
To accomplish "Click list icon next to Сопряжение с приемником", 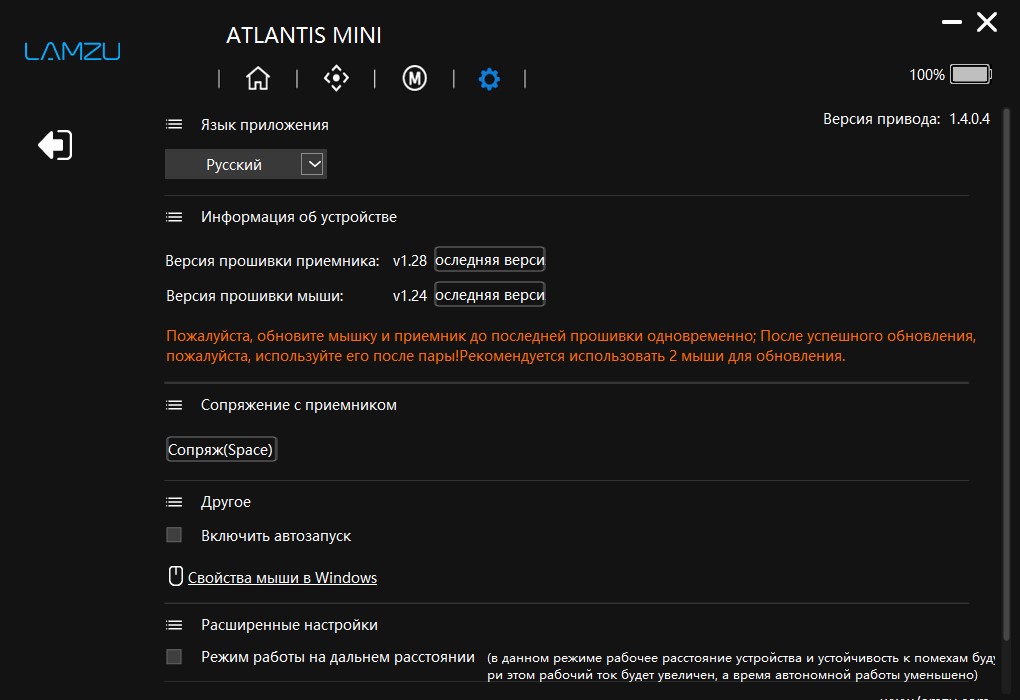I will 174,405.
